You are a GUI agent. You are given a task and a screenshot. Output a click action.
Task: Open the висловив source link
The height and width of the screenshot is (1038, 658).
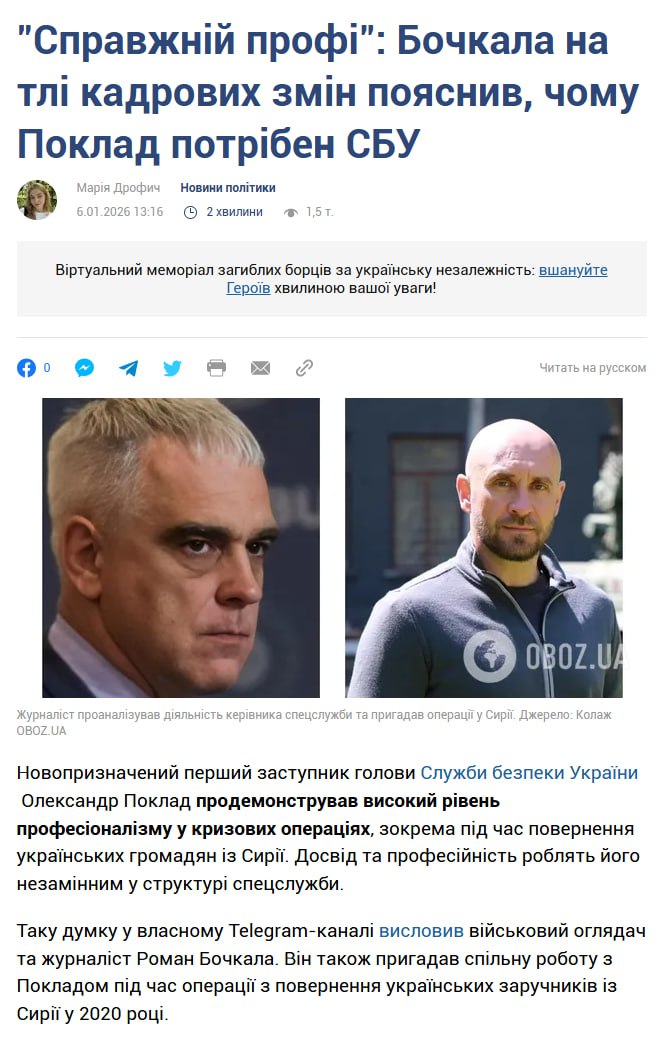(421, 931)
